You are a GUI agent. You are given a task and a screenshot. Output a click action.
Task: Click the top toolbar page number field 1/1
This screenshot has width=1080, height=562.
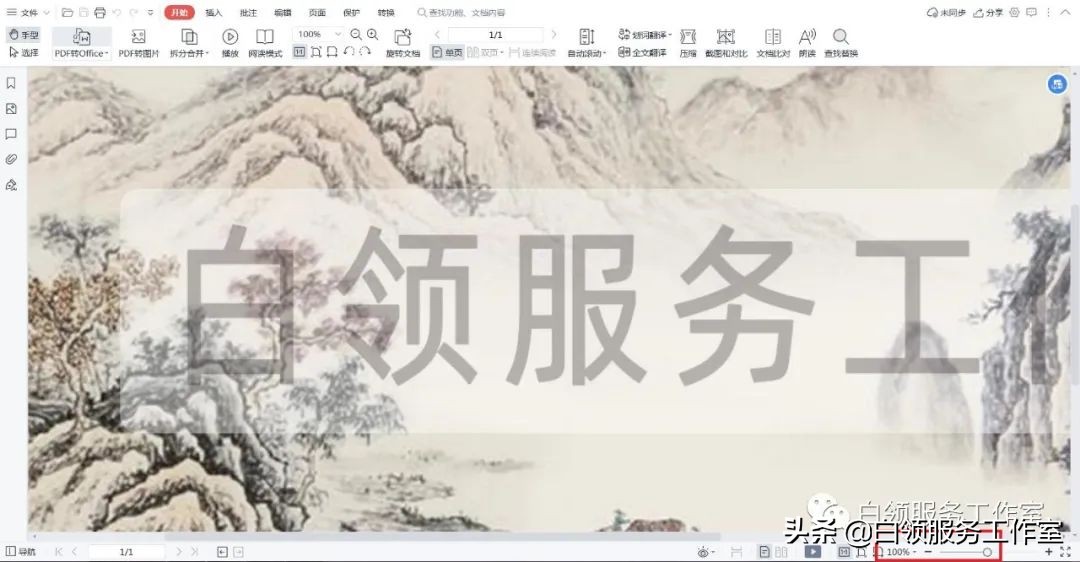[495, 34]
